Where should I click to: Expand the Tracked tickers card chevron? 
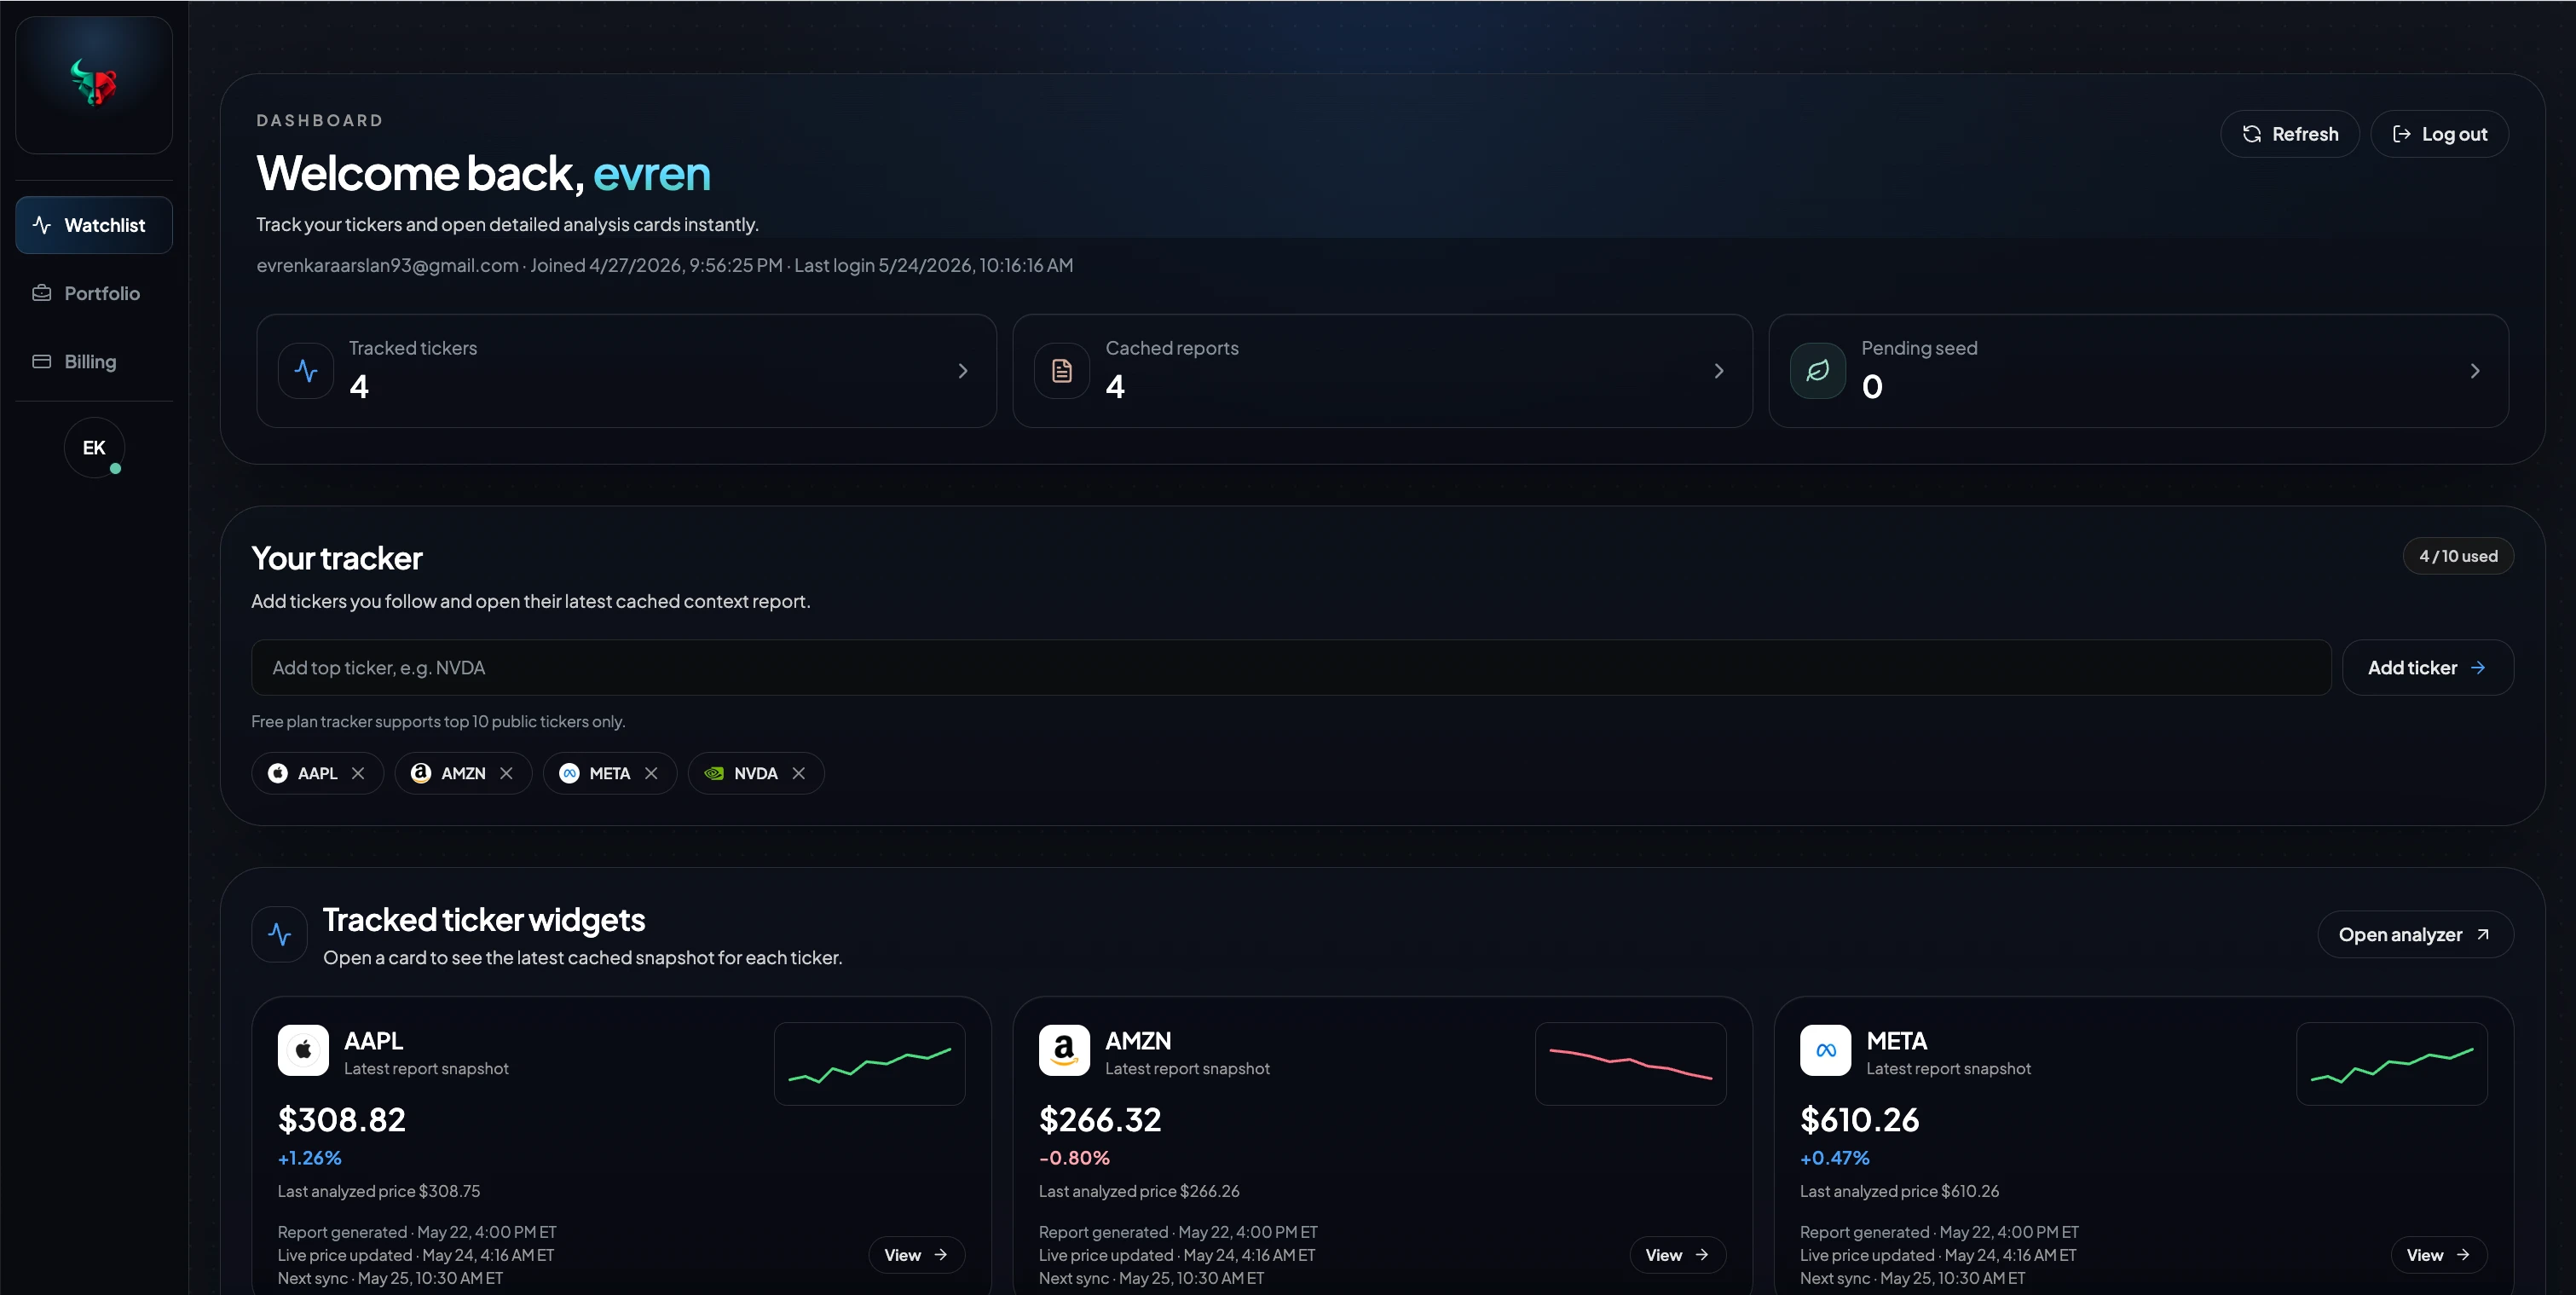click(963, 371)
